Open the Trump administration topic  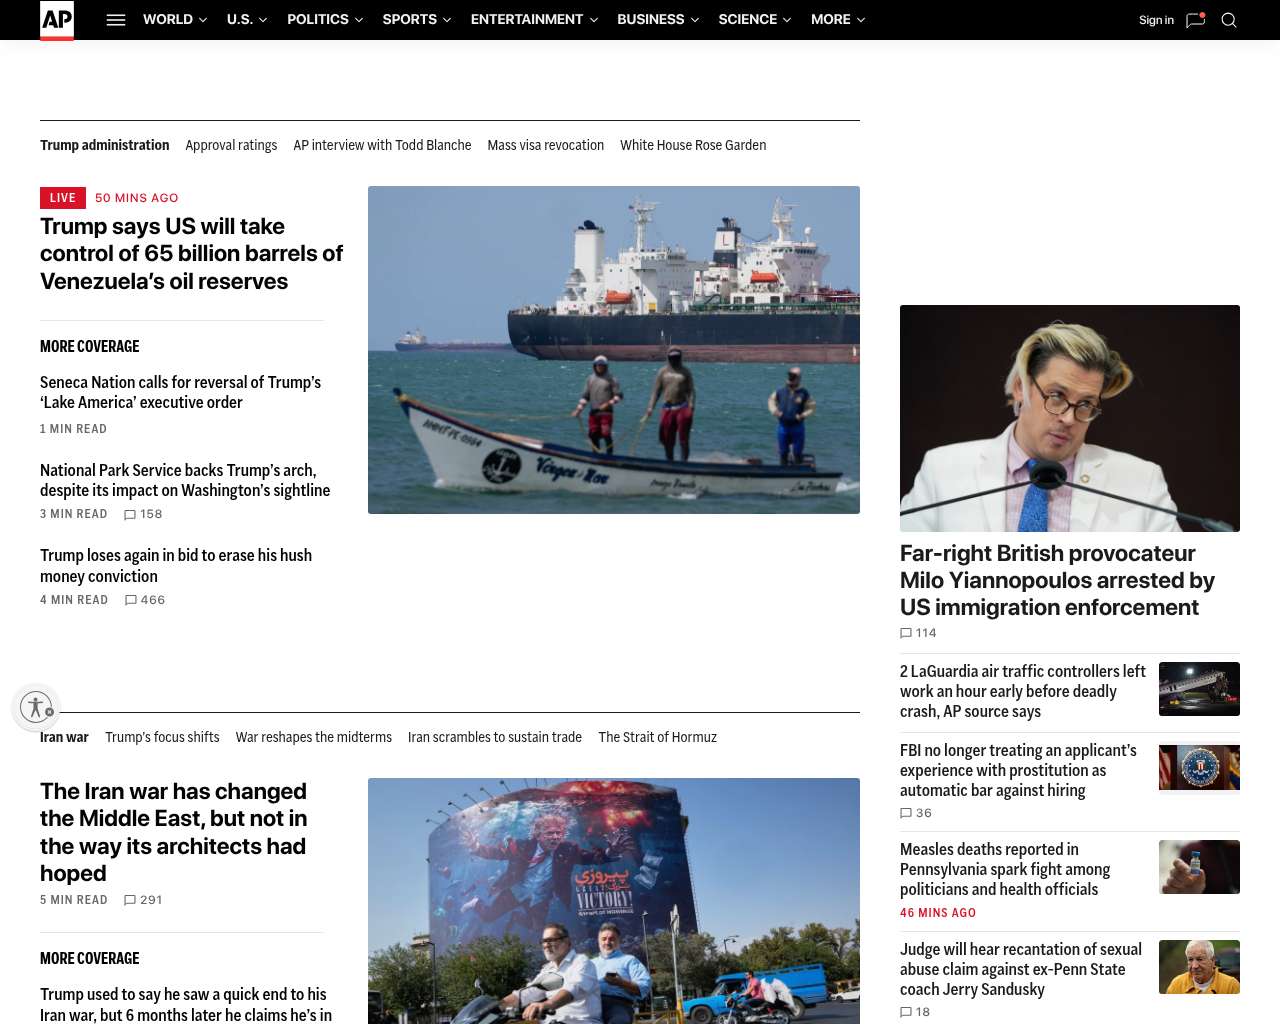(x=105, y=145)
